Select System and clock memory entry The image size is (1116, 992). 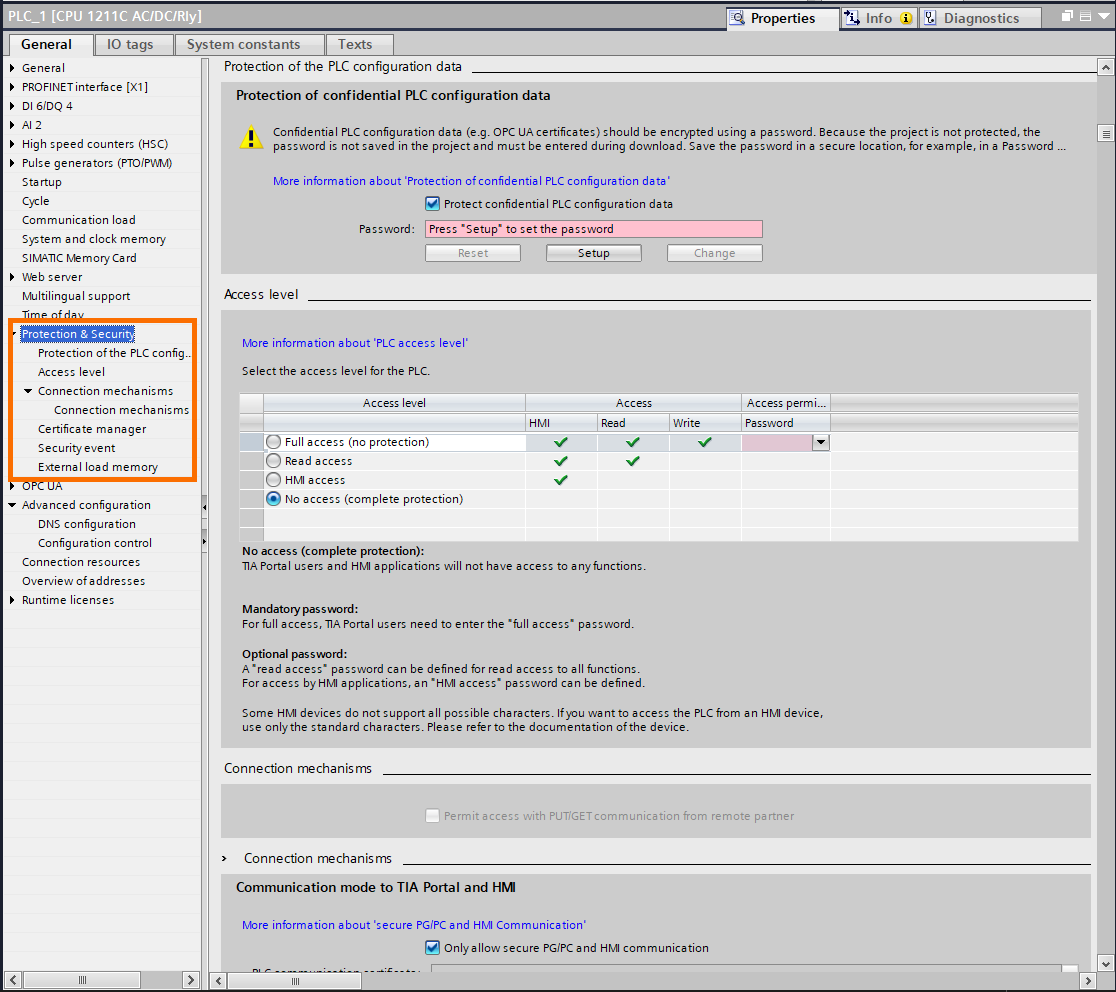[x=94, y=239]
